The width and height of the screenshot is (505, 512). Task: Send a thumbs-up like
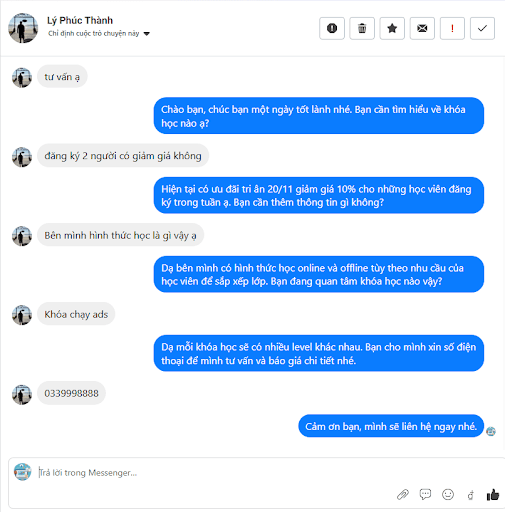493,495
